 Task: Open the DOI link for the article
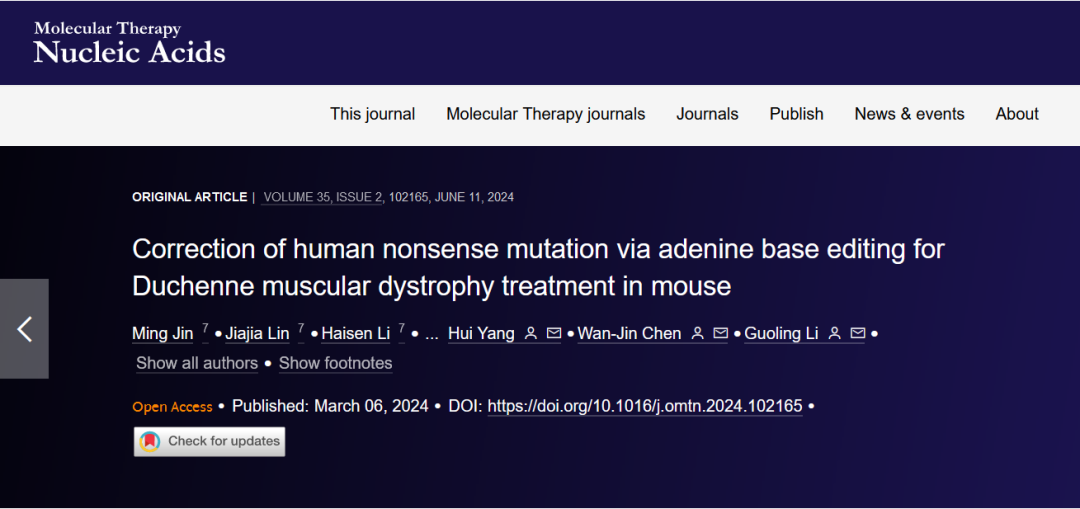point(645,406)
